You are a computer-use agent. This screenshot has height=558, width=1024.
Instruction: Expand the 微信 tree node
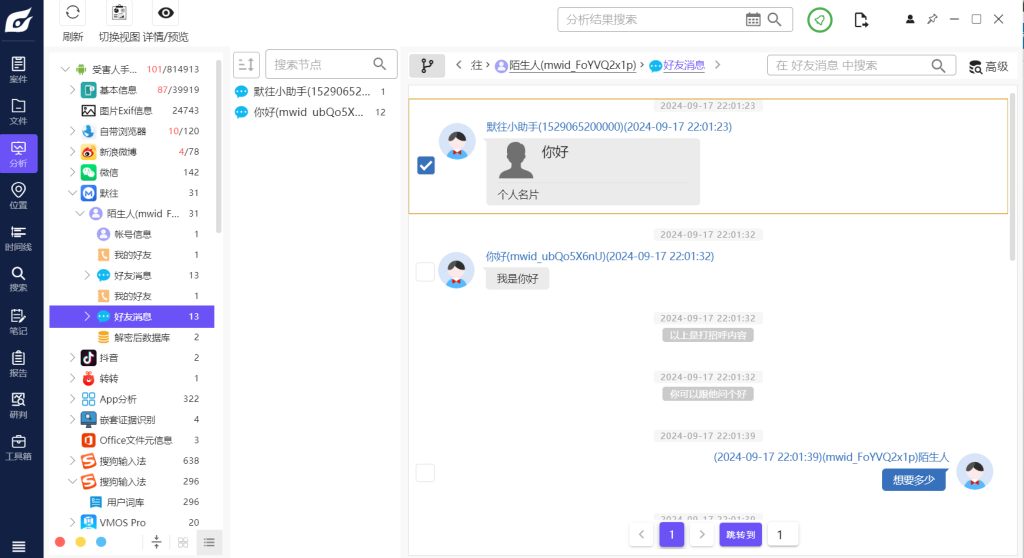[x=72, y=172]
